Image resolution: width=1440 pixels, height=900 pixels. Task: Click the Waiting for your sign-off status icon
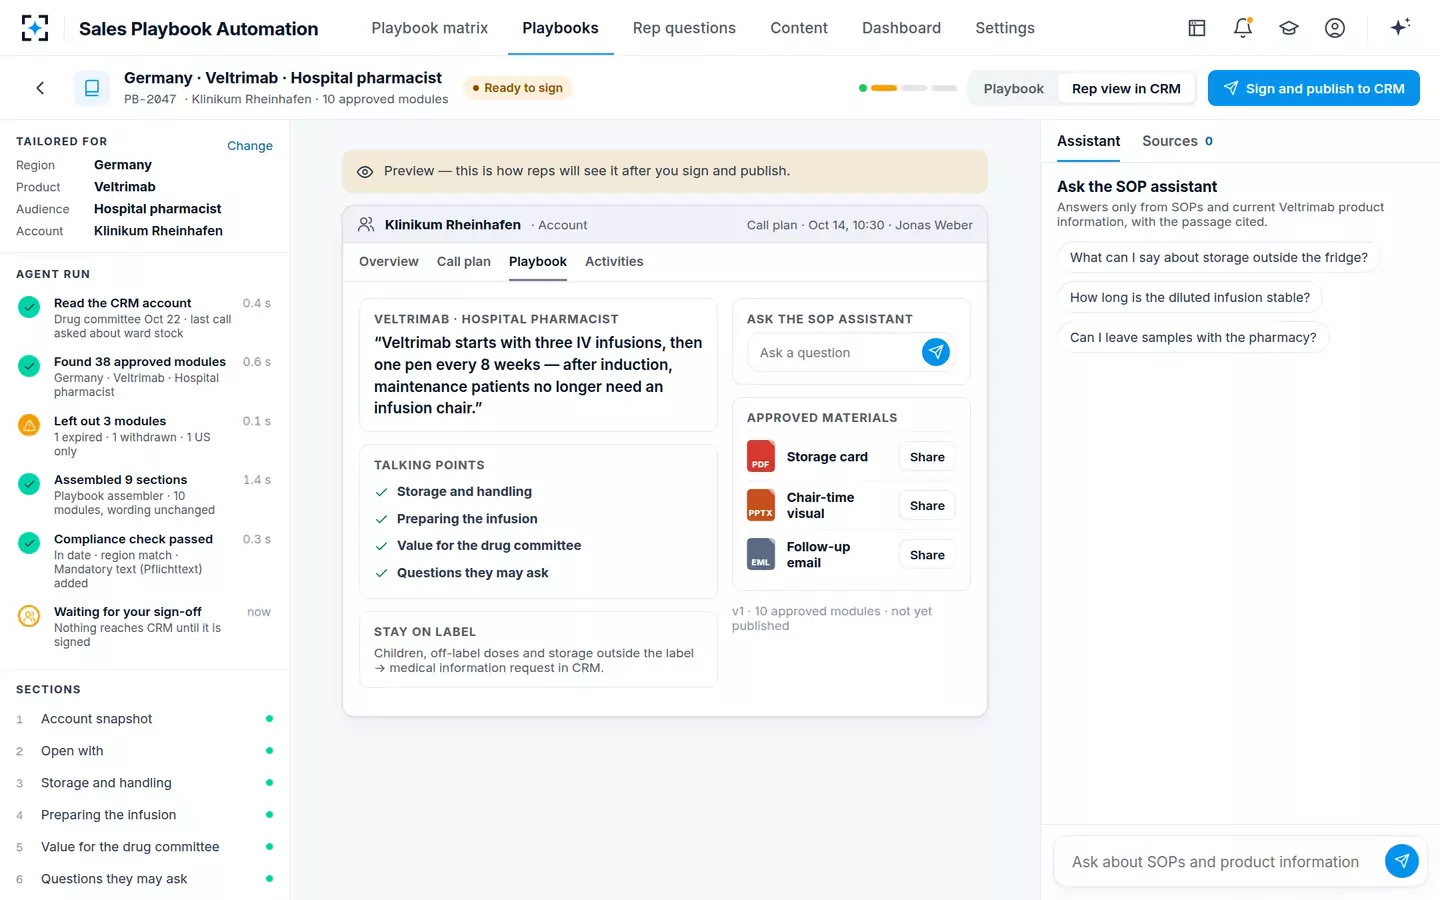click(30, 616)
